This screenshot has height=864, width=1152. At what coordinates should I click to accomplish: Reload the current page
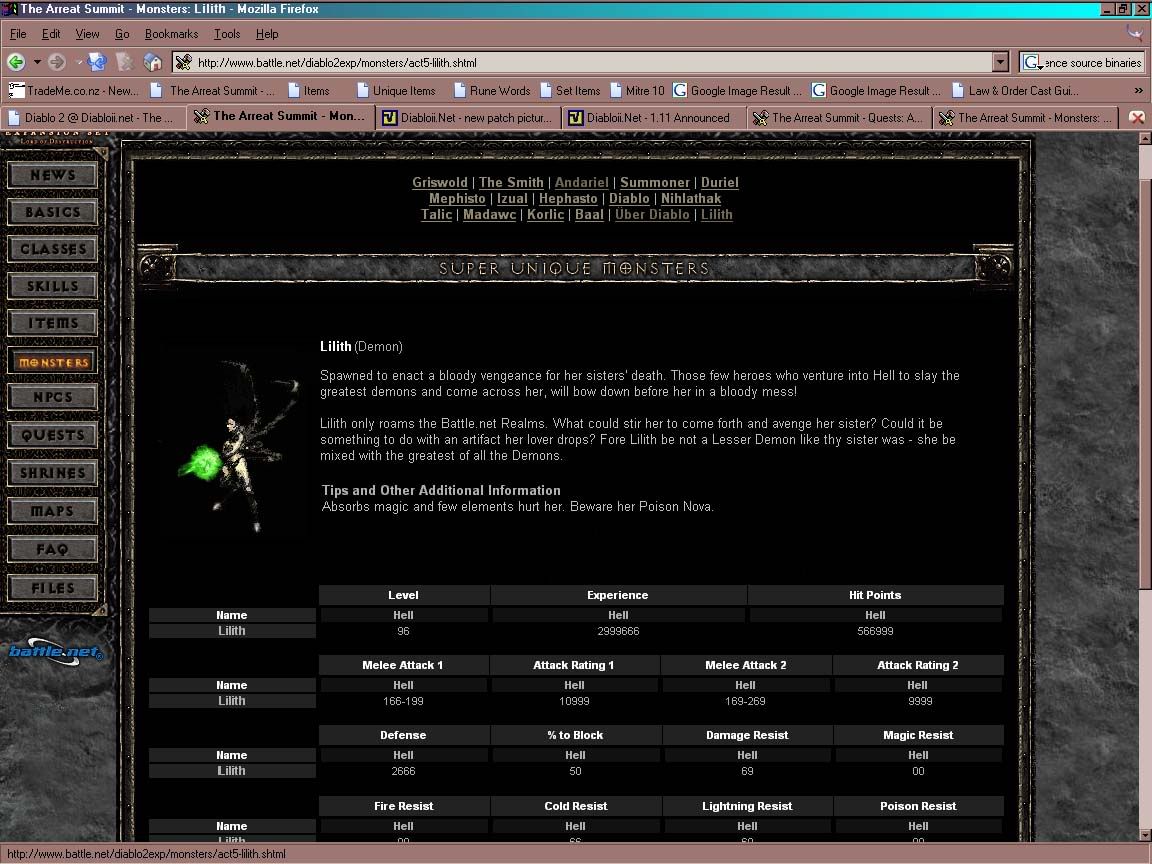coord(96,62)
